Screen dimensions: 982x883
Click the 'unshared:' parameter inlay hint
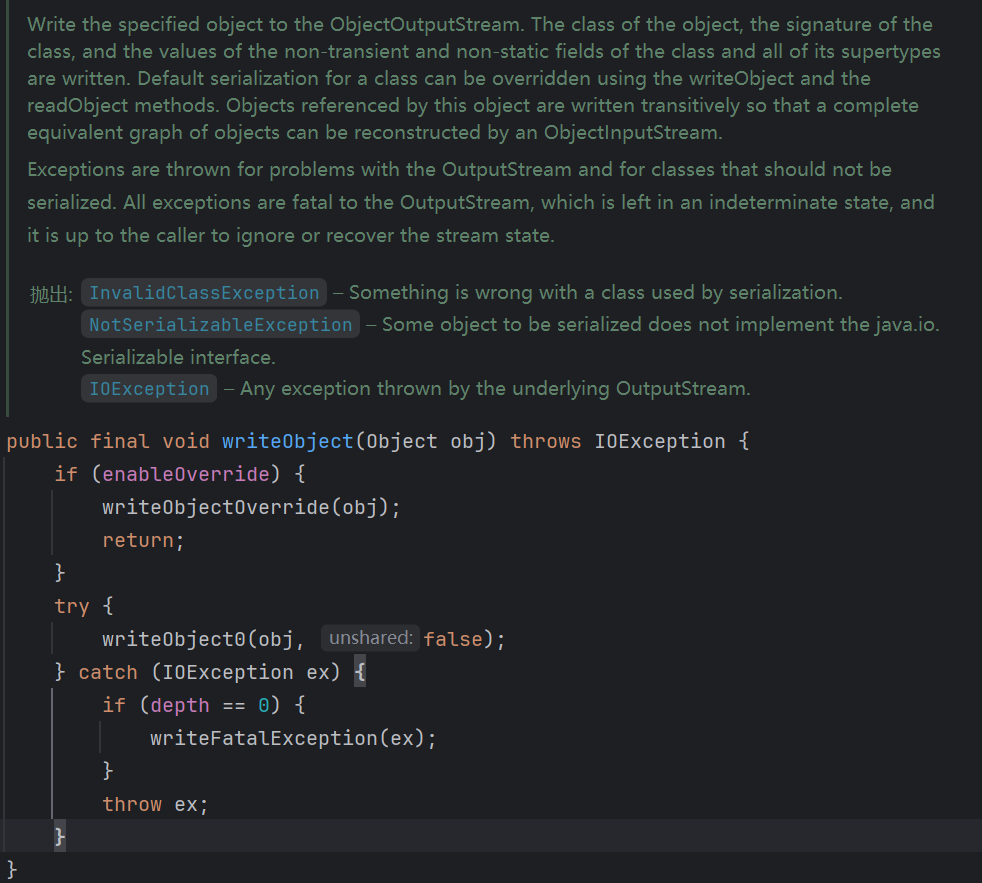(x=370, y=638)
